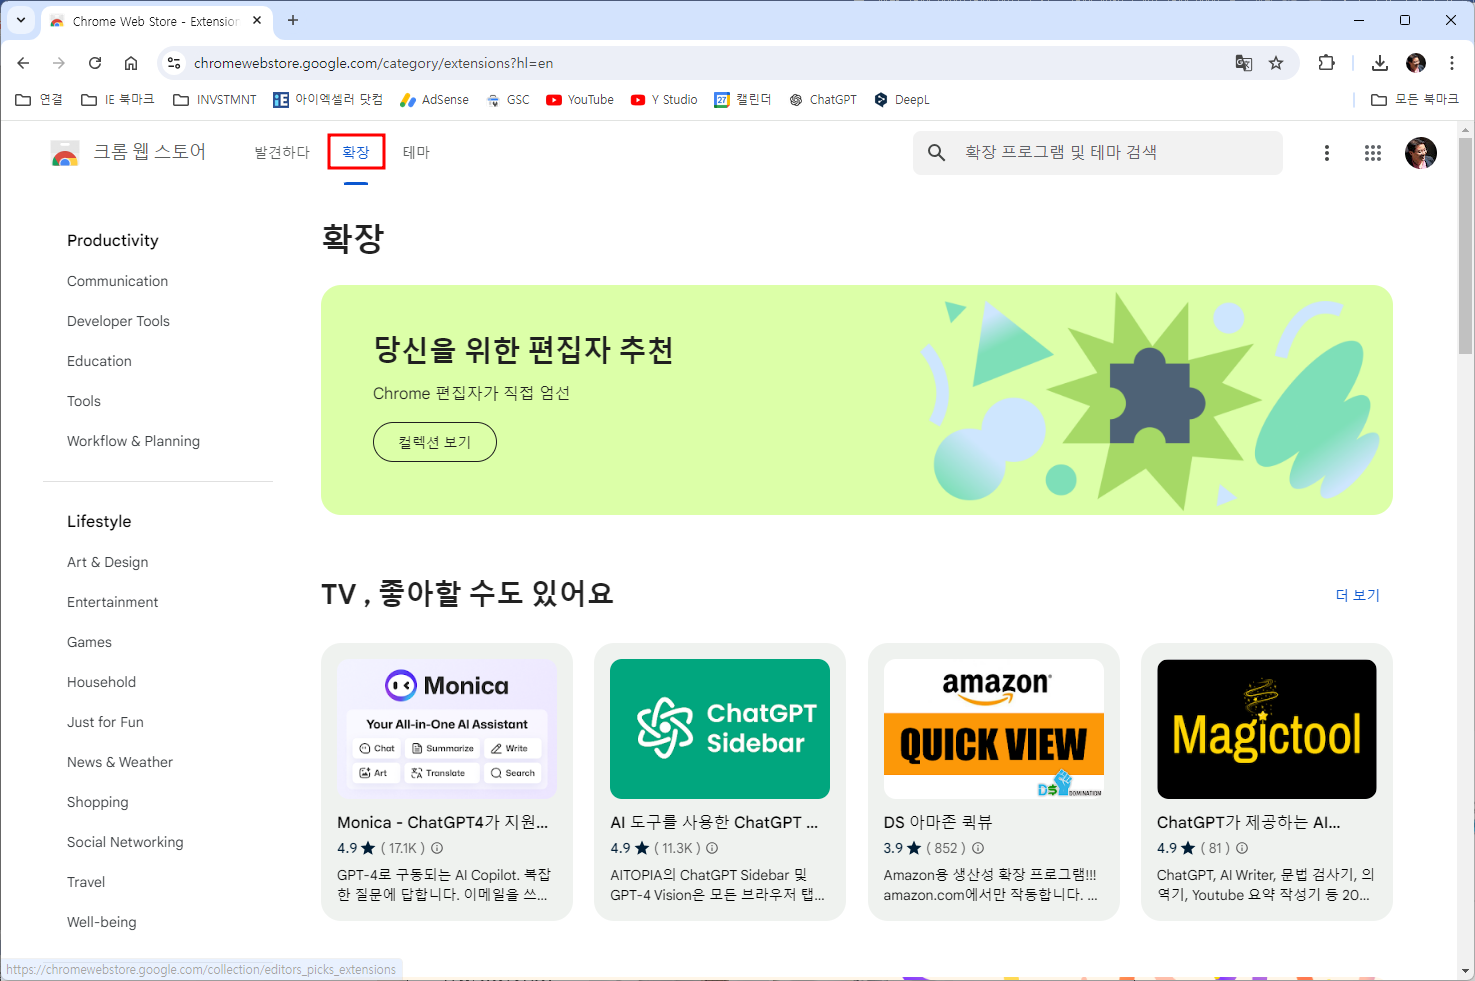Click the rating info icon beside 17.1K
The image size is (1475, 981).
coord(437,848)
